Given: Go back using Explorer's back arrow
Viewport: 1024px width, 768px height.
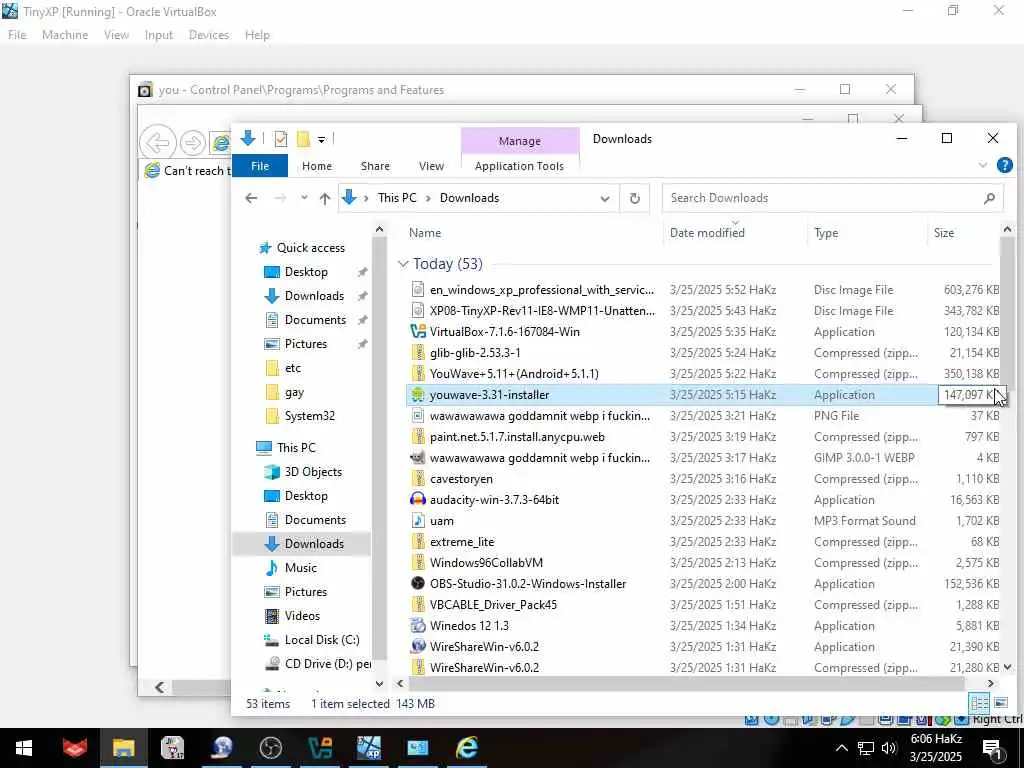Looking at the screenshot, I should 251,198.
